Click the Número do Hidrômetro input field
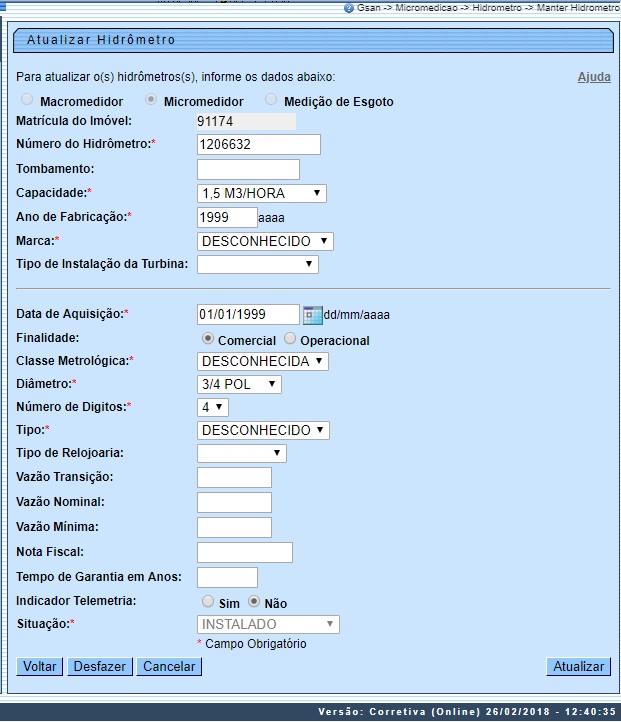The image size is (621, 722). tap(259, 145)
